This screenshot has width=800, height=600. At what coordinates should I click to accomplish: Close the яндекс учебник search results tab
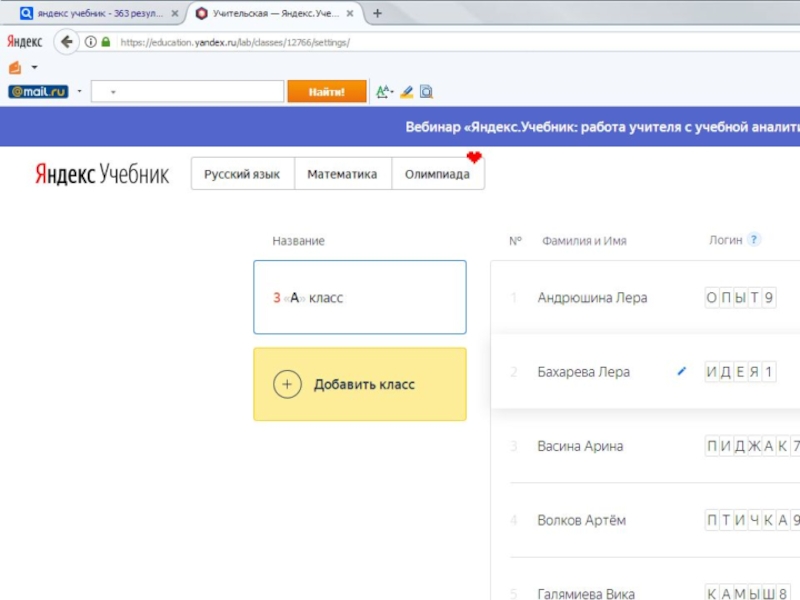pos(174,13)
